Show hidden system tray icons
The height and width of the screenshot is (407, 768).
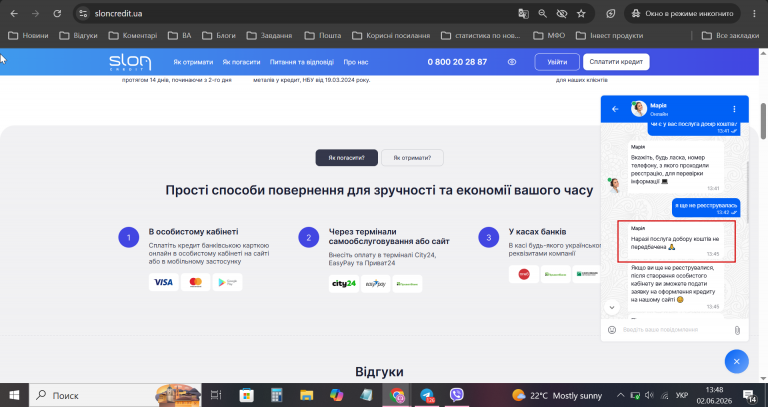coord(620,395)
